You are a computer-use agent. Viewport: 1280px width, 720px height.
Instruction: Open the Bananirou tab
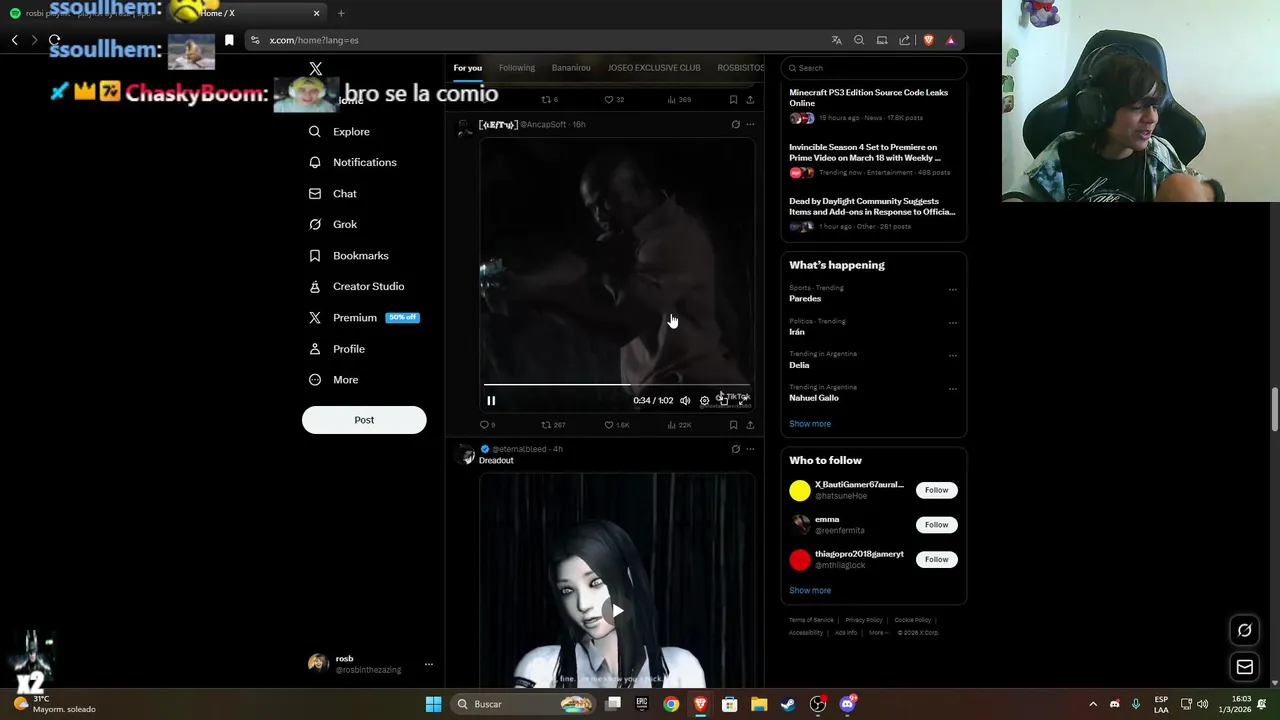pos(571,68)
